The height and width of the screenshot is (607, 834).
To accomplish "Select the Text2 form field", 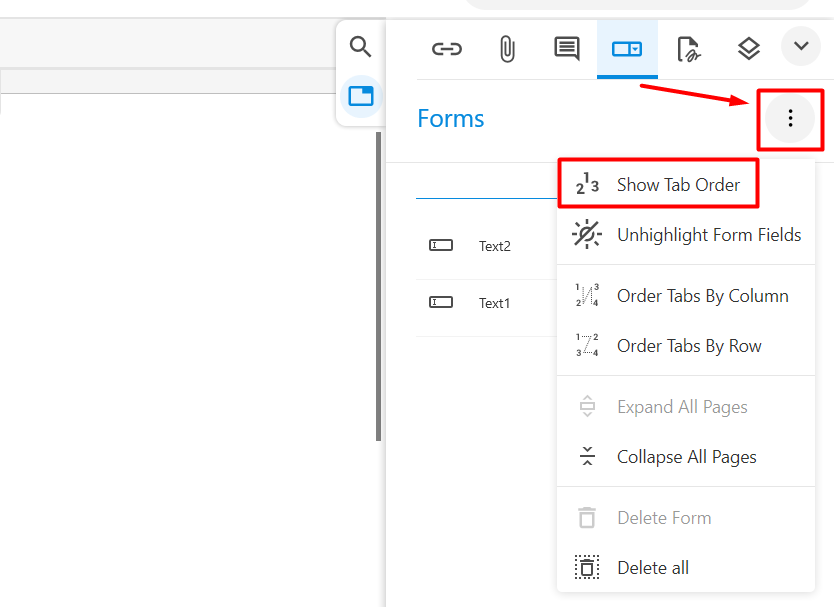I will tap(486, 246).
